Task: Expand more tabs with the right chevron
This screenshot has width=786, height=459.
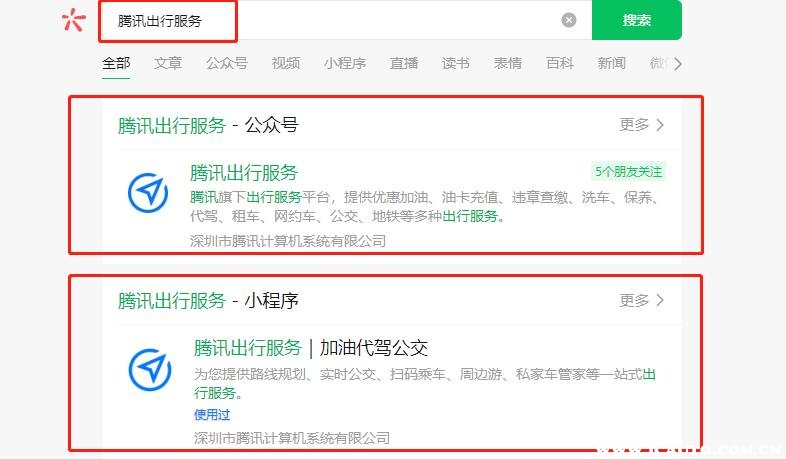Action: [678, 64]
